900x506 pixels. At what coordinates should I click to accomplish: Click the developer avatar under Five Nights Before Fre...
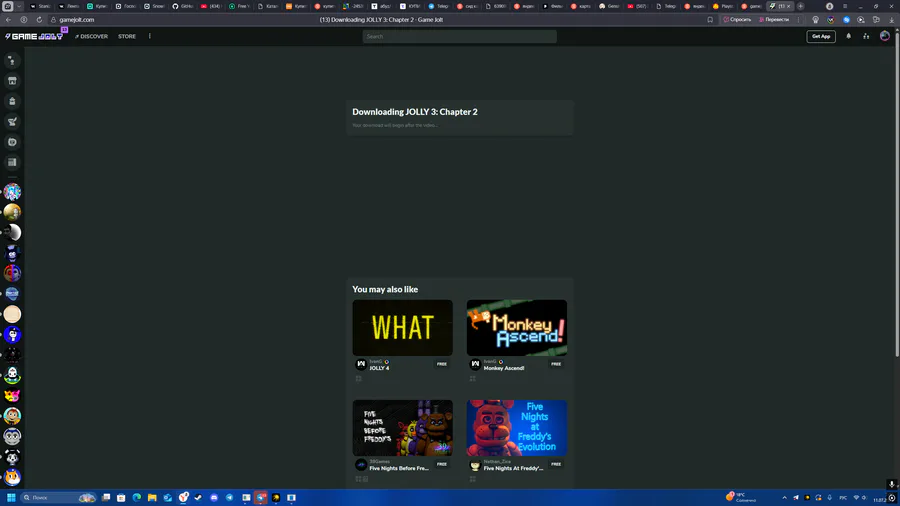pyautogui.click(x=361, y=465)
